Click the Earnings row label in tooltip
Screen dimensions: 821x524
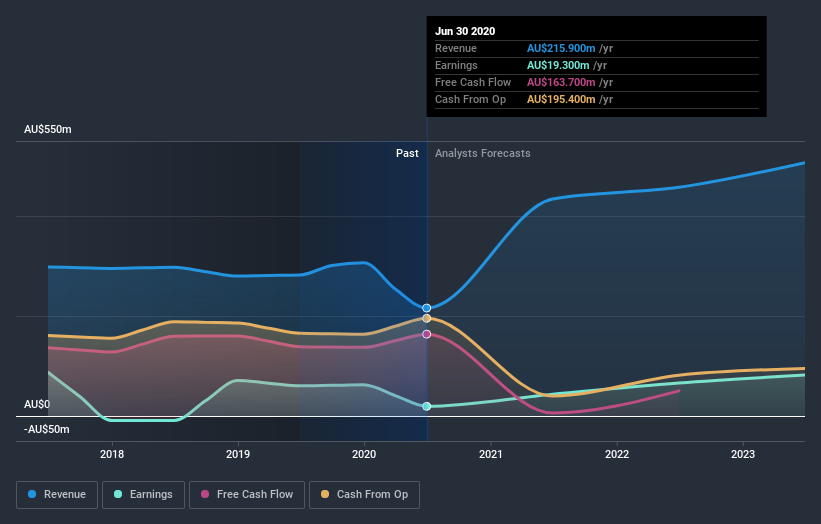pyautogui.click(x=456, y=65)
